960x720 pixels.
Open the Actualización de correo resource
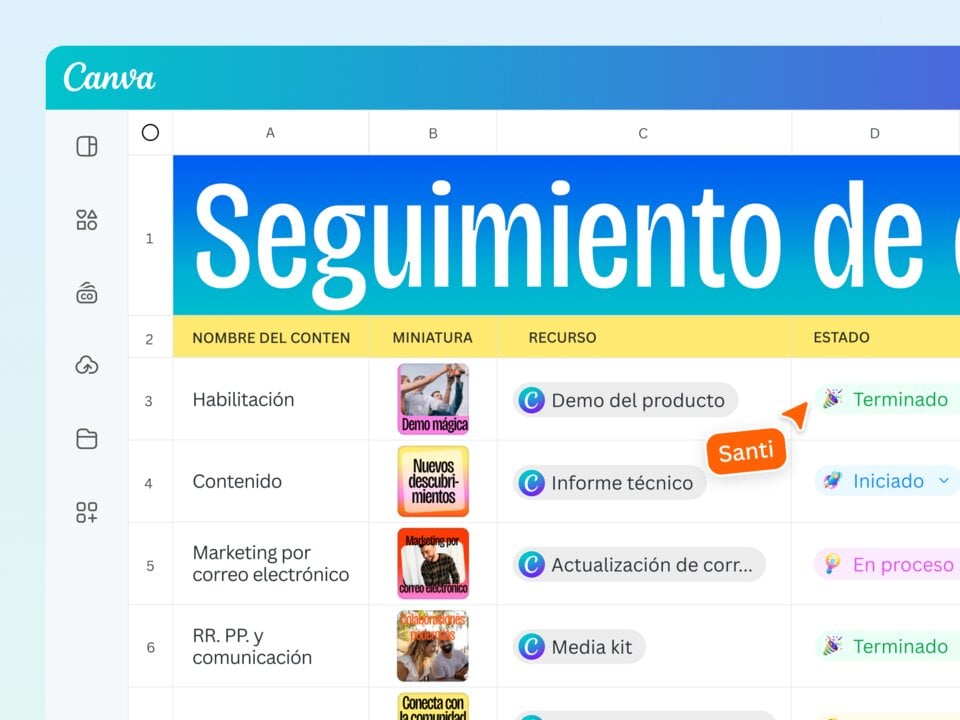point(640,564)
